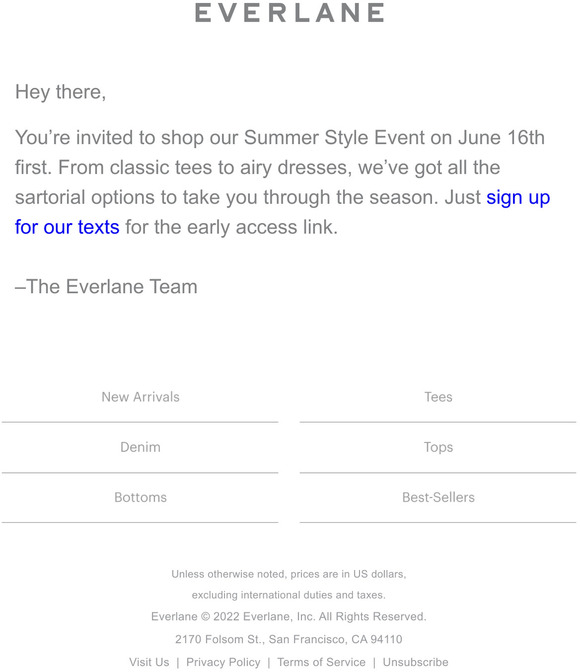View the Best-Sellers category

438,497
